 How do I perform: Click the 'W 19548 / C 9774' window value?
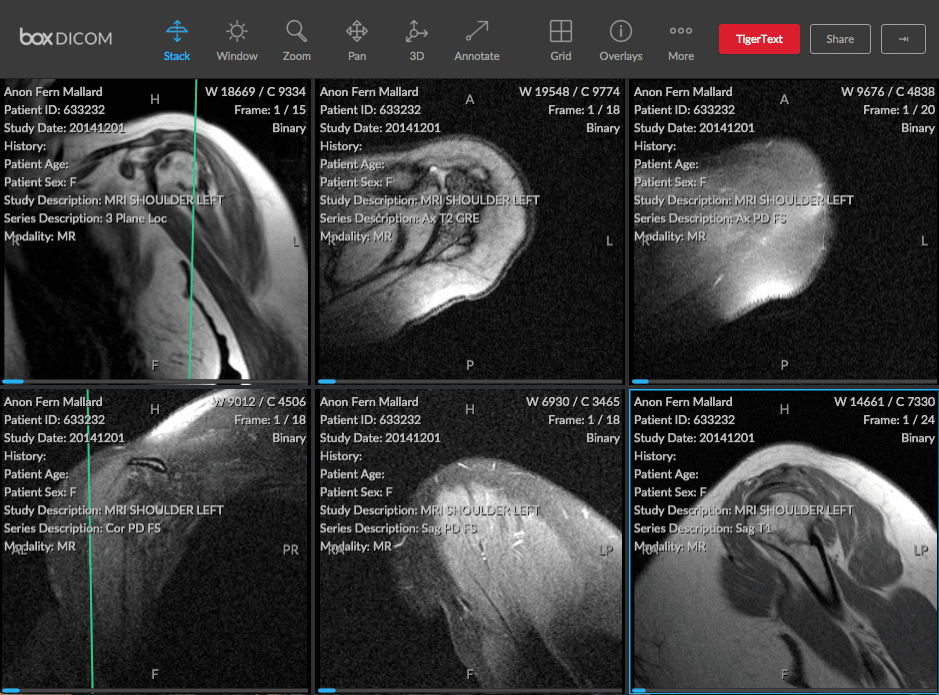tap(569, 92)
